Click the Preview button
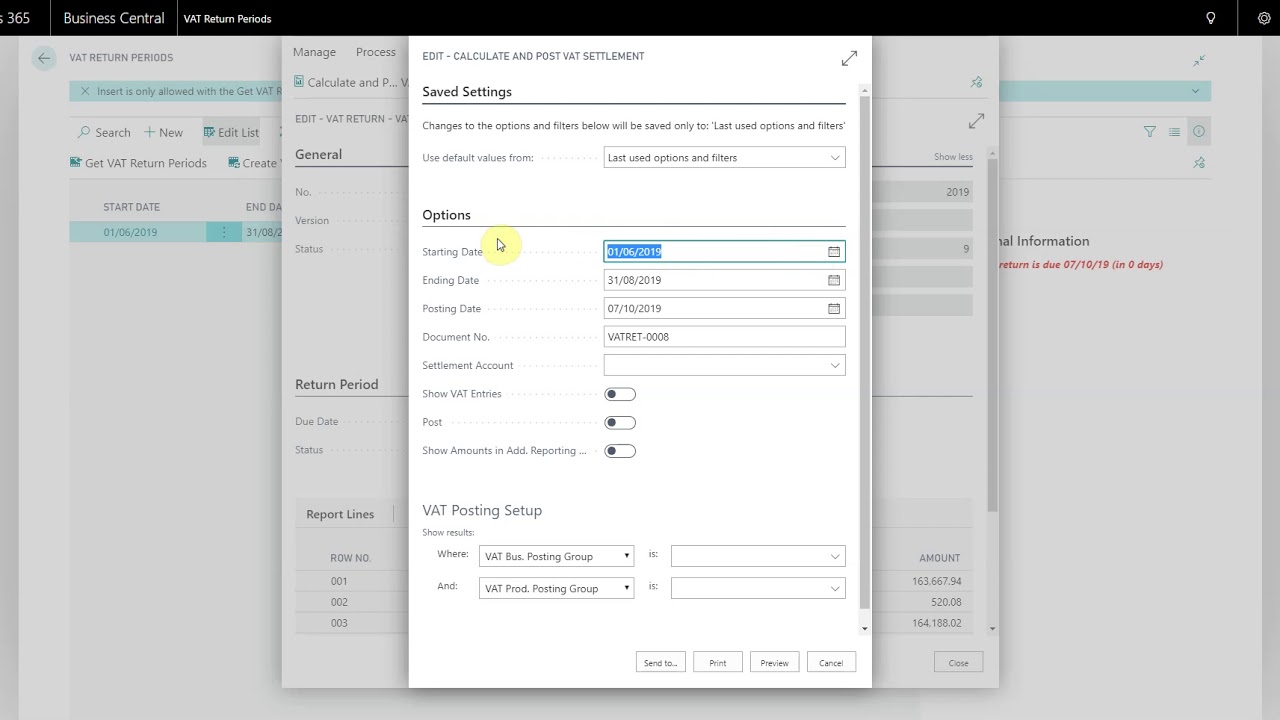The image size is (1280, 720). 774,663
